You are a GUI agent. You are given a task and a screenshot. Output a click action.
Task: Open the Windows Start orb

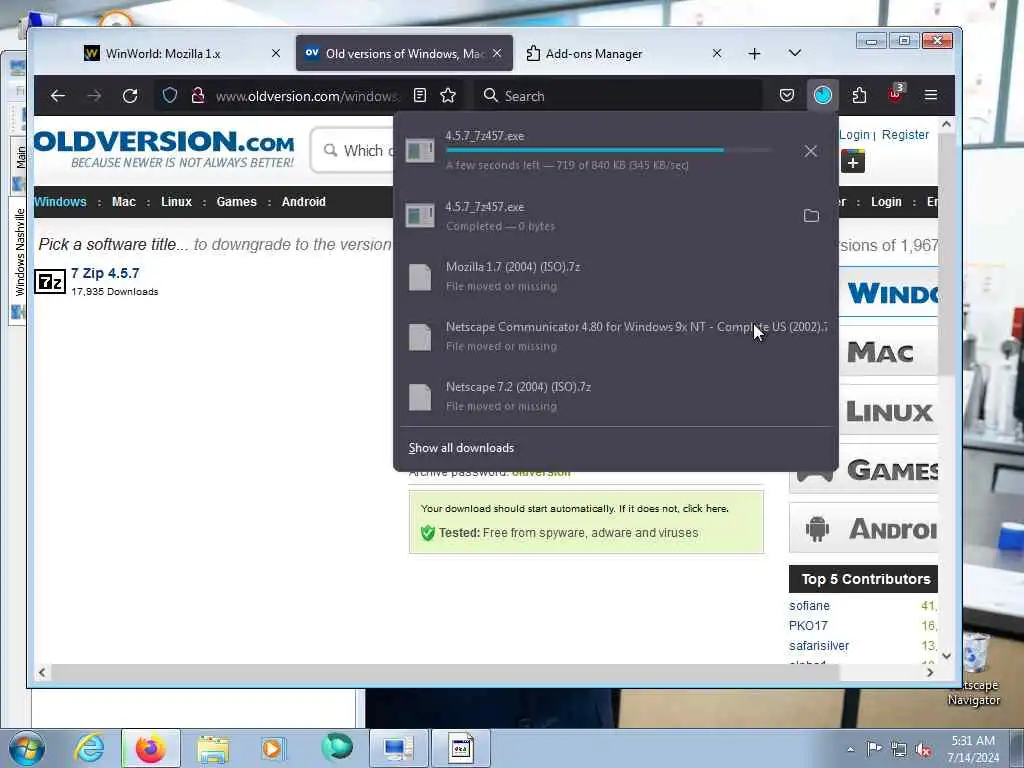(x=27, y=748)
